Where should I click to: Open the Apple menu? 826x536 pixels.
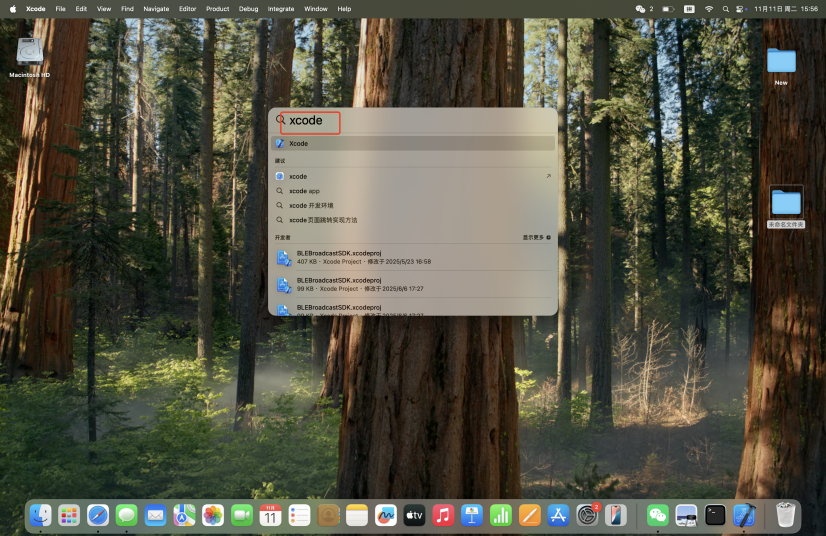[13, 9]
